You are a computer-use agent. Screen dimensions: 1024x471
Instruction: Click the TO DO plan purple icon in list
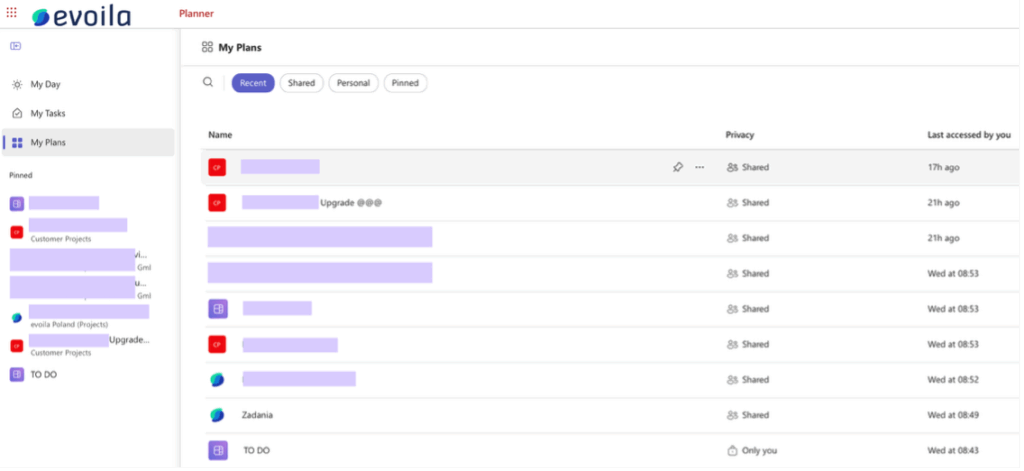pos(217,450)
